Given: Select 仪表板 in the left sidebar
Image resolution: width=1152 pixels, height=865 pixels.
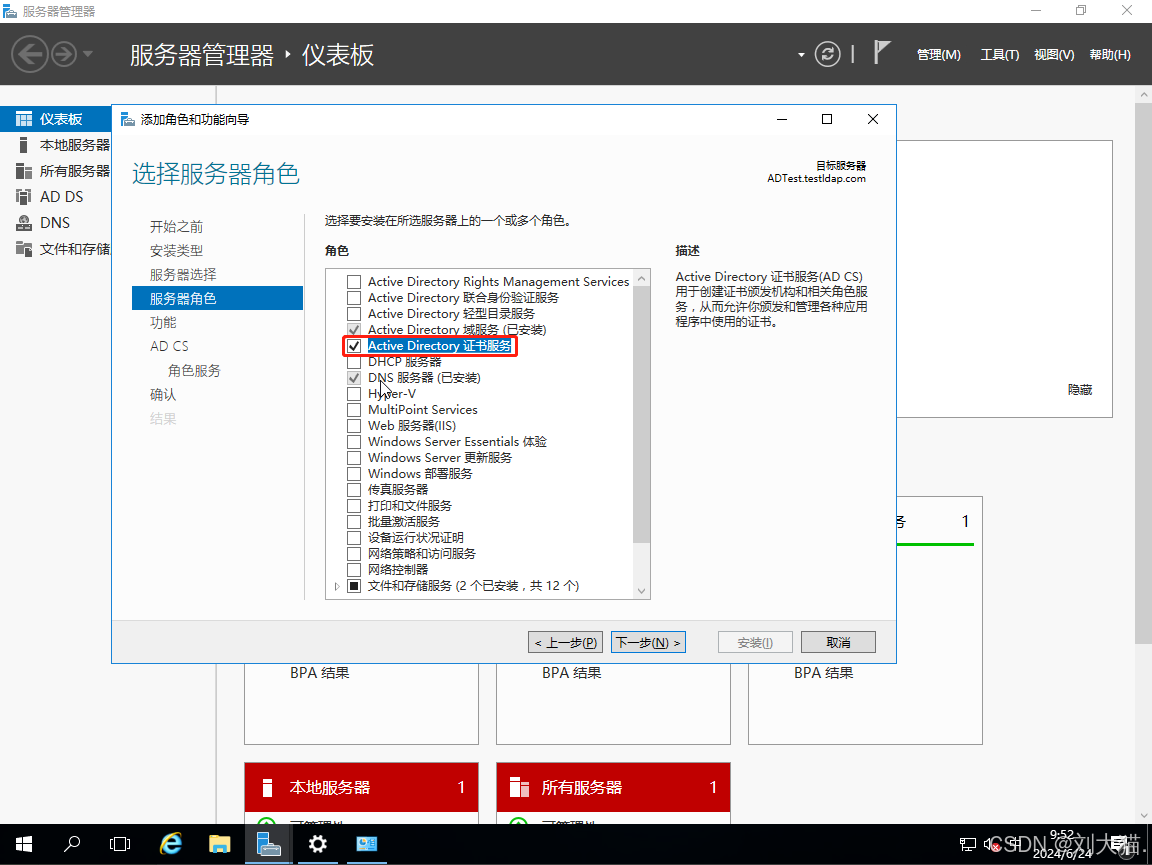Looking at the screenshot, I should tap(56, 119).
